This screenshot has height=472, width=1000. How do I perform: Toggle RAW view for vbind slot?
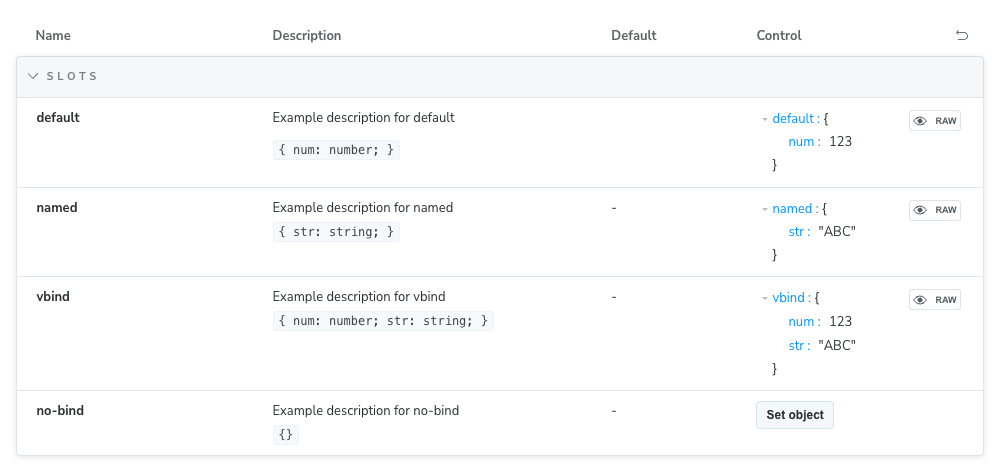[935, 300]
